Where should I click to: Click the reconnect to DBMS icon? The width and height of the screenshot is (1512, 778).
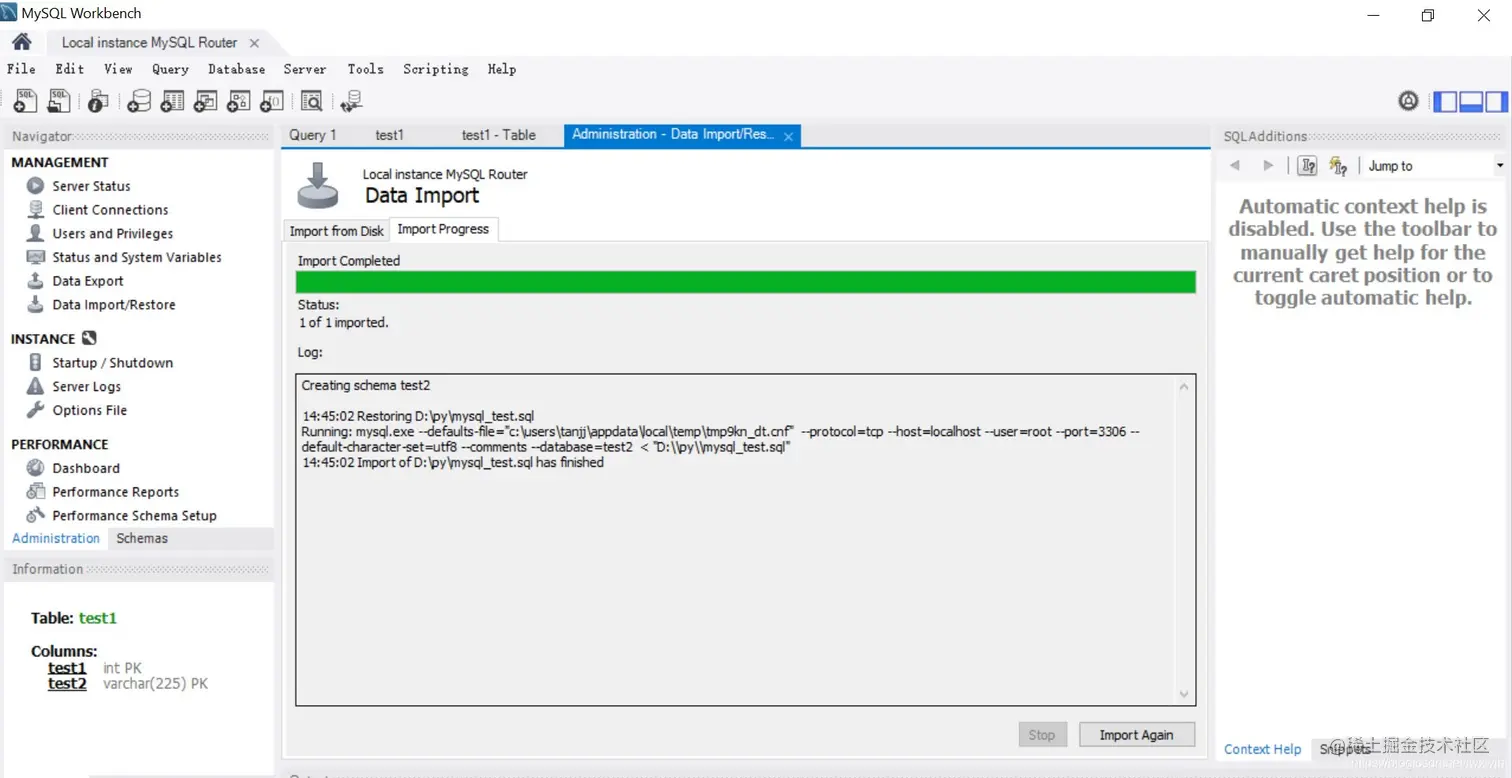tap(351, 101)
